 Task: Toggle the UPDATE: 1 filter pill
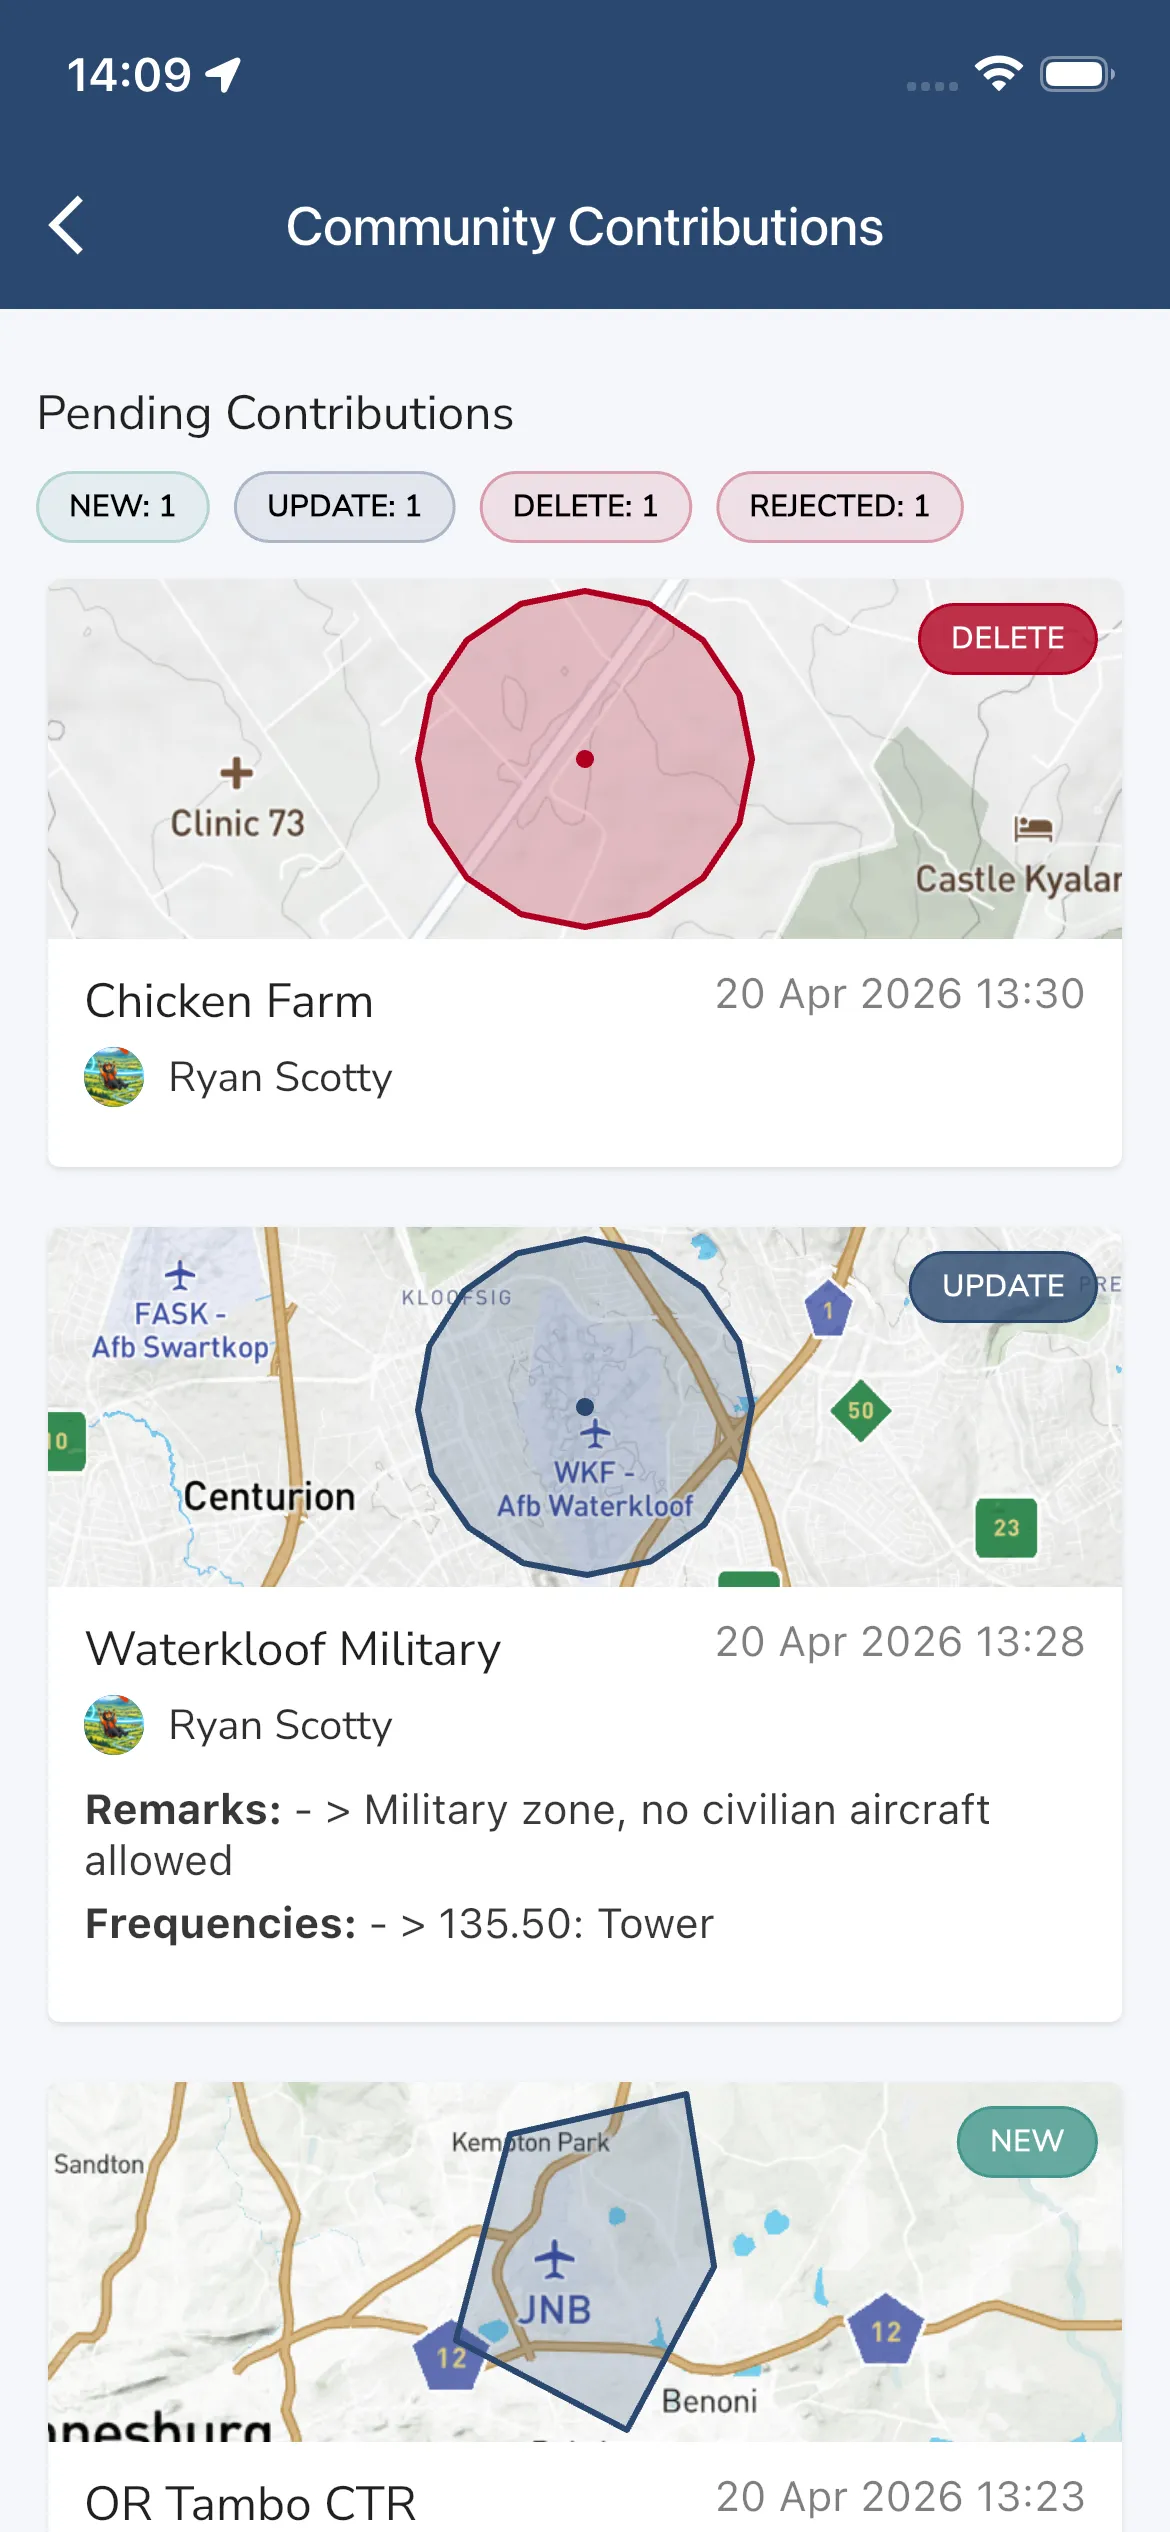[344, 506]
